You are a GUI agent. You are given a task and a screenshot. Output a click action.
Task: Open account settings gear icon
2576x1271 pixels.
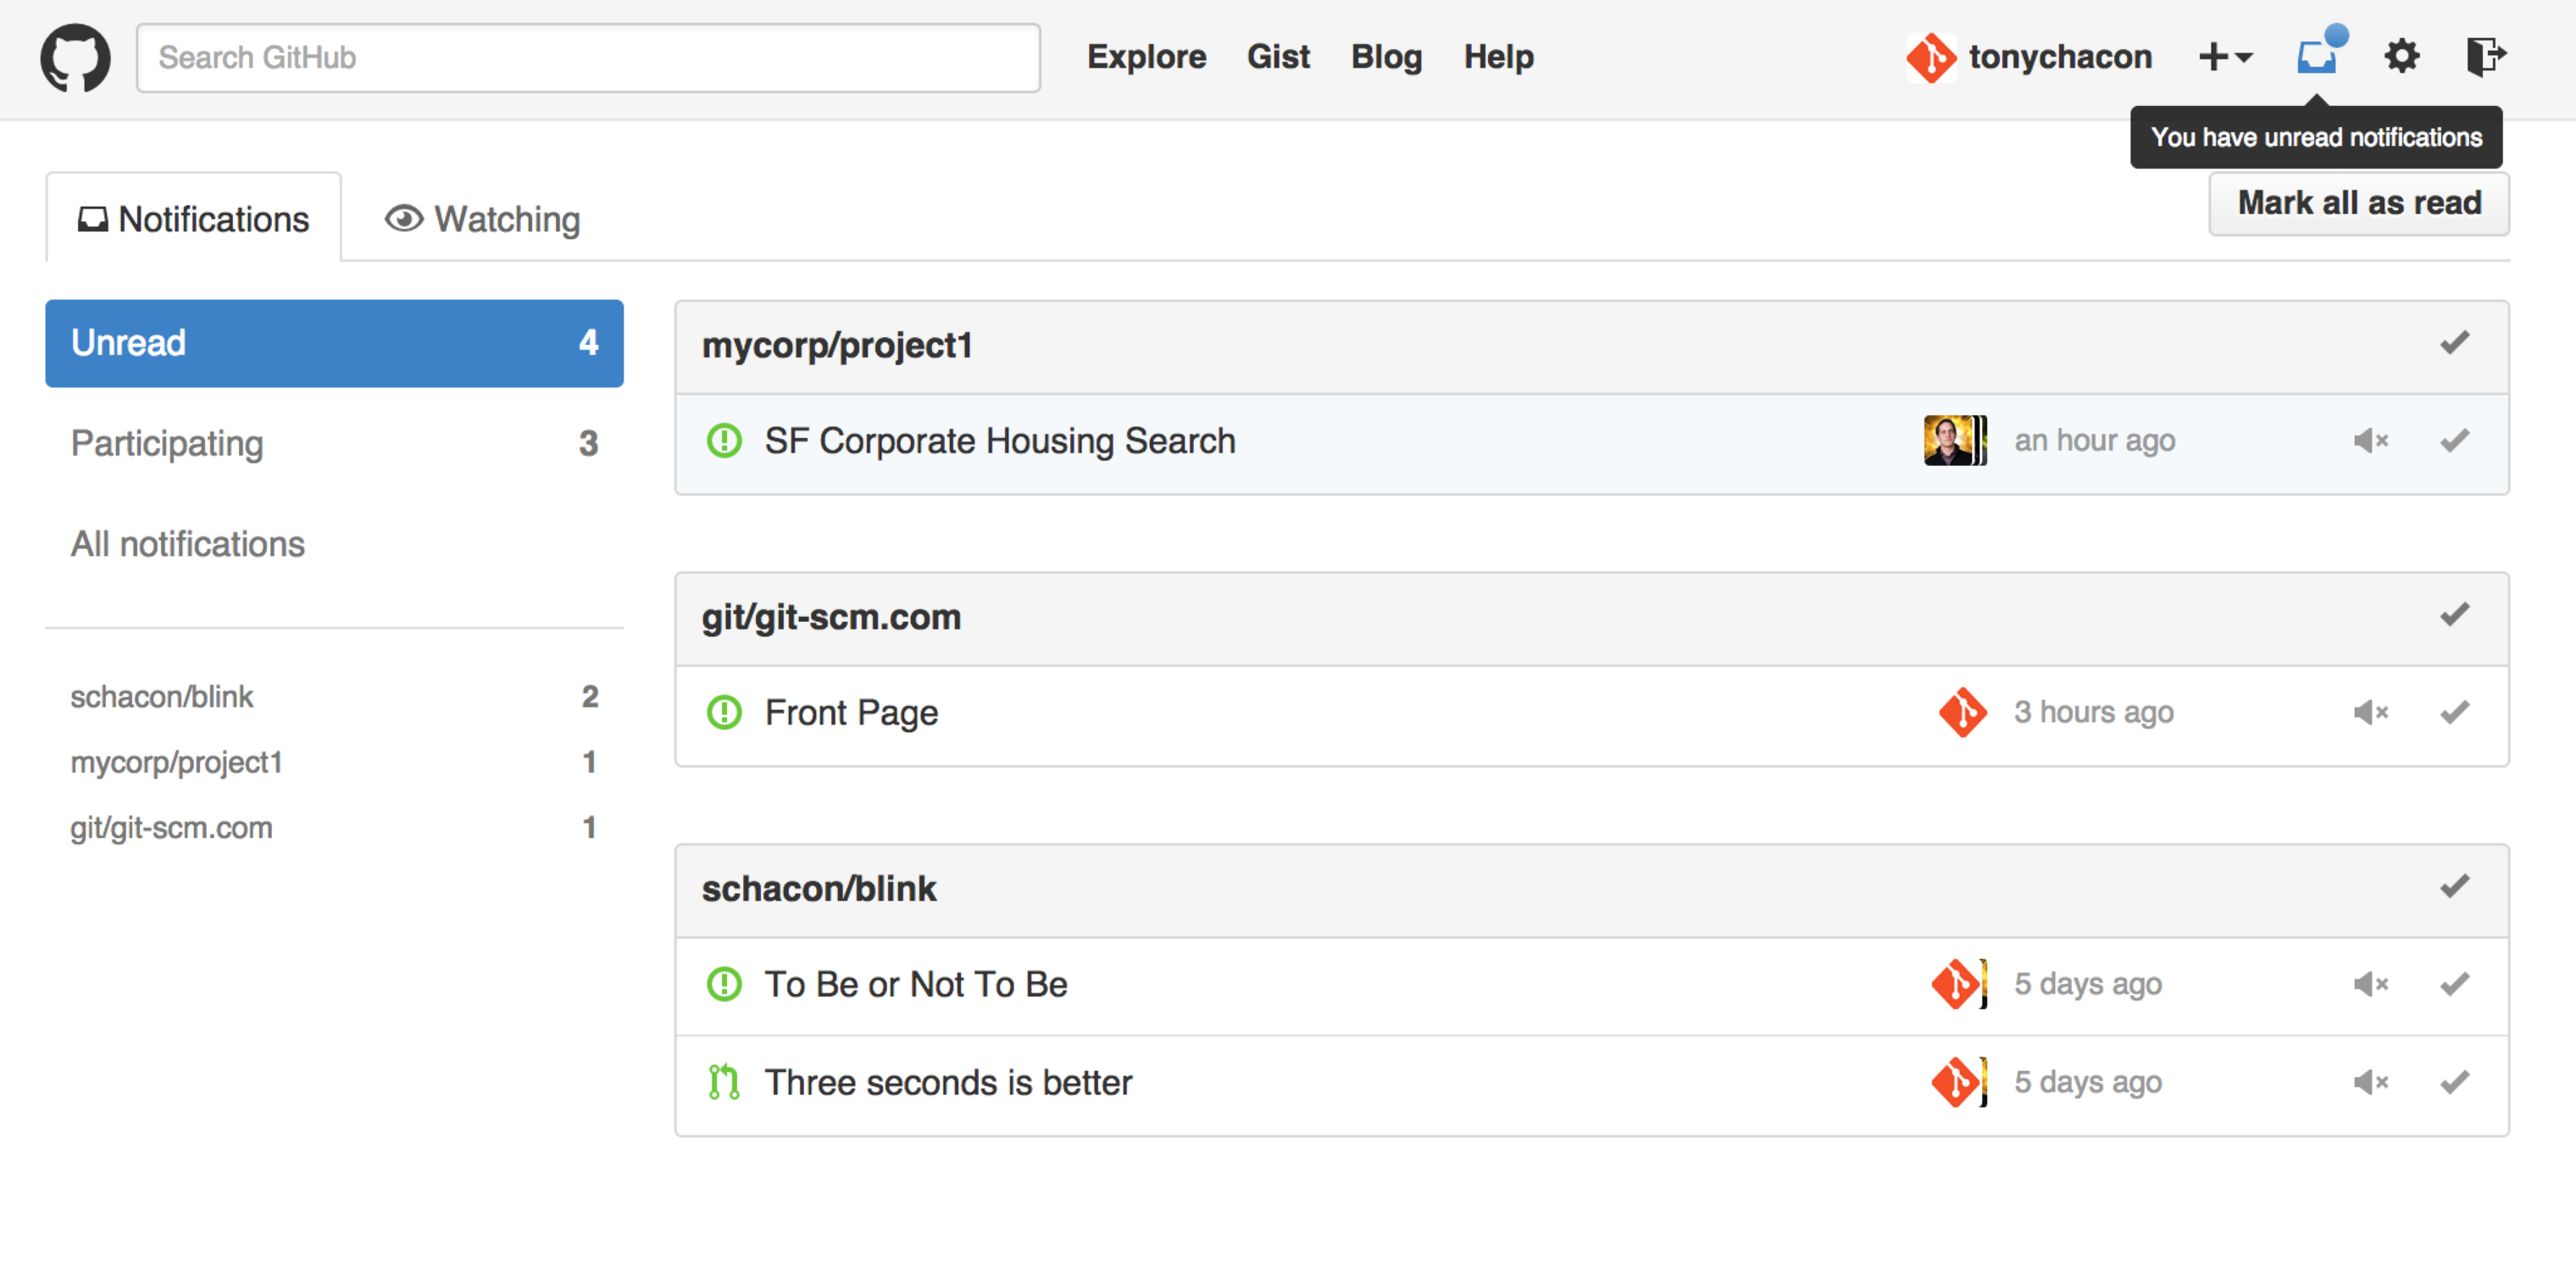(x=2402, y=56)
